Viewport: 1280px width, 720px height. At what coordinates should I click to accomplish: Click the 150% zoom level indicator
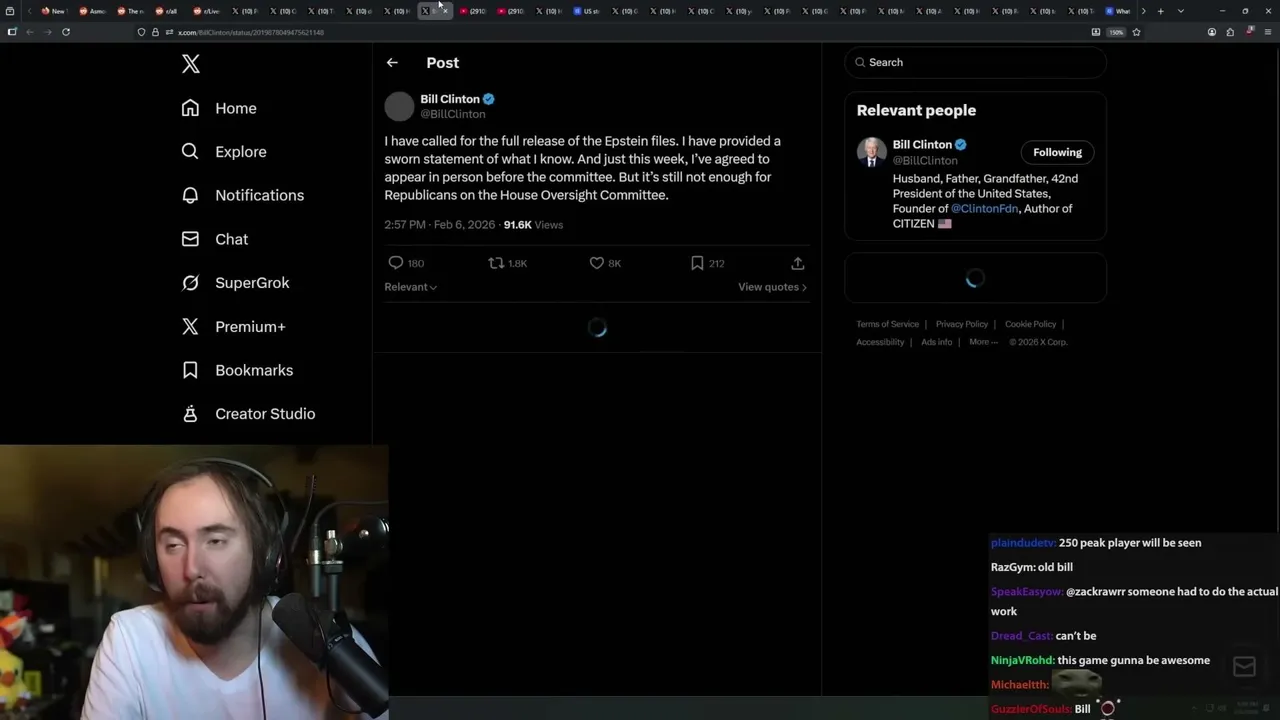click(1116, 32)
